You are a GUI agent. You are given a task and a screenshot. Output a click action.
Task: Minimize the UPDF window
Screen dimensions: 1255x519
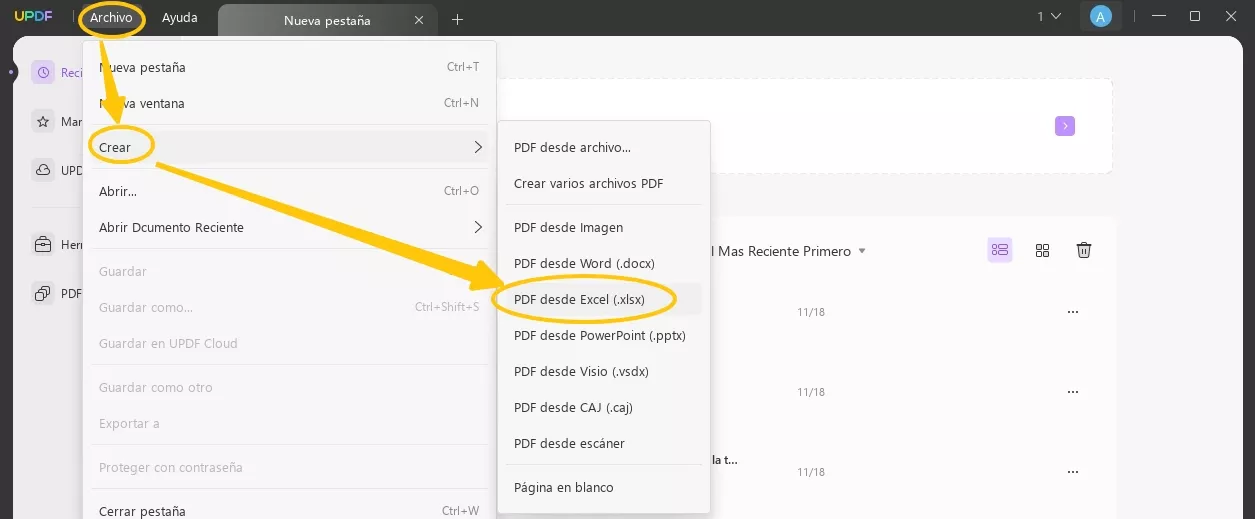[x=1159, y=17]
